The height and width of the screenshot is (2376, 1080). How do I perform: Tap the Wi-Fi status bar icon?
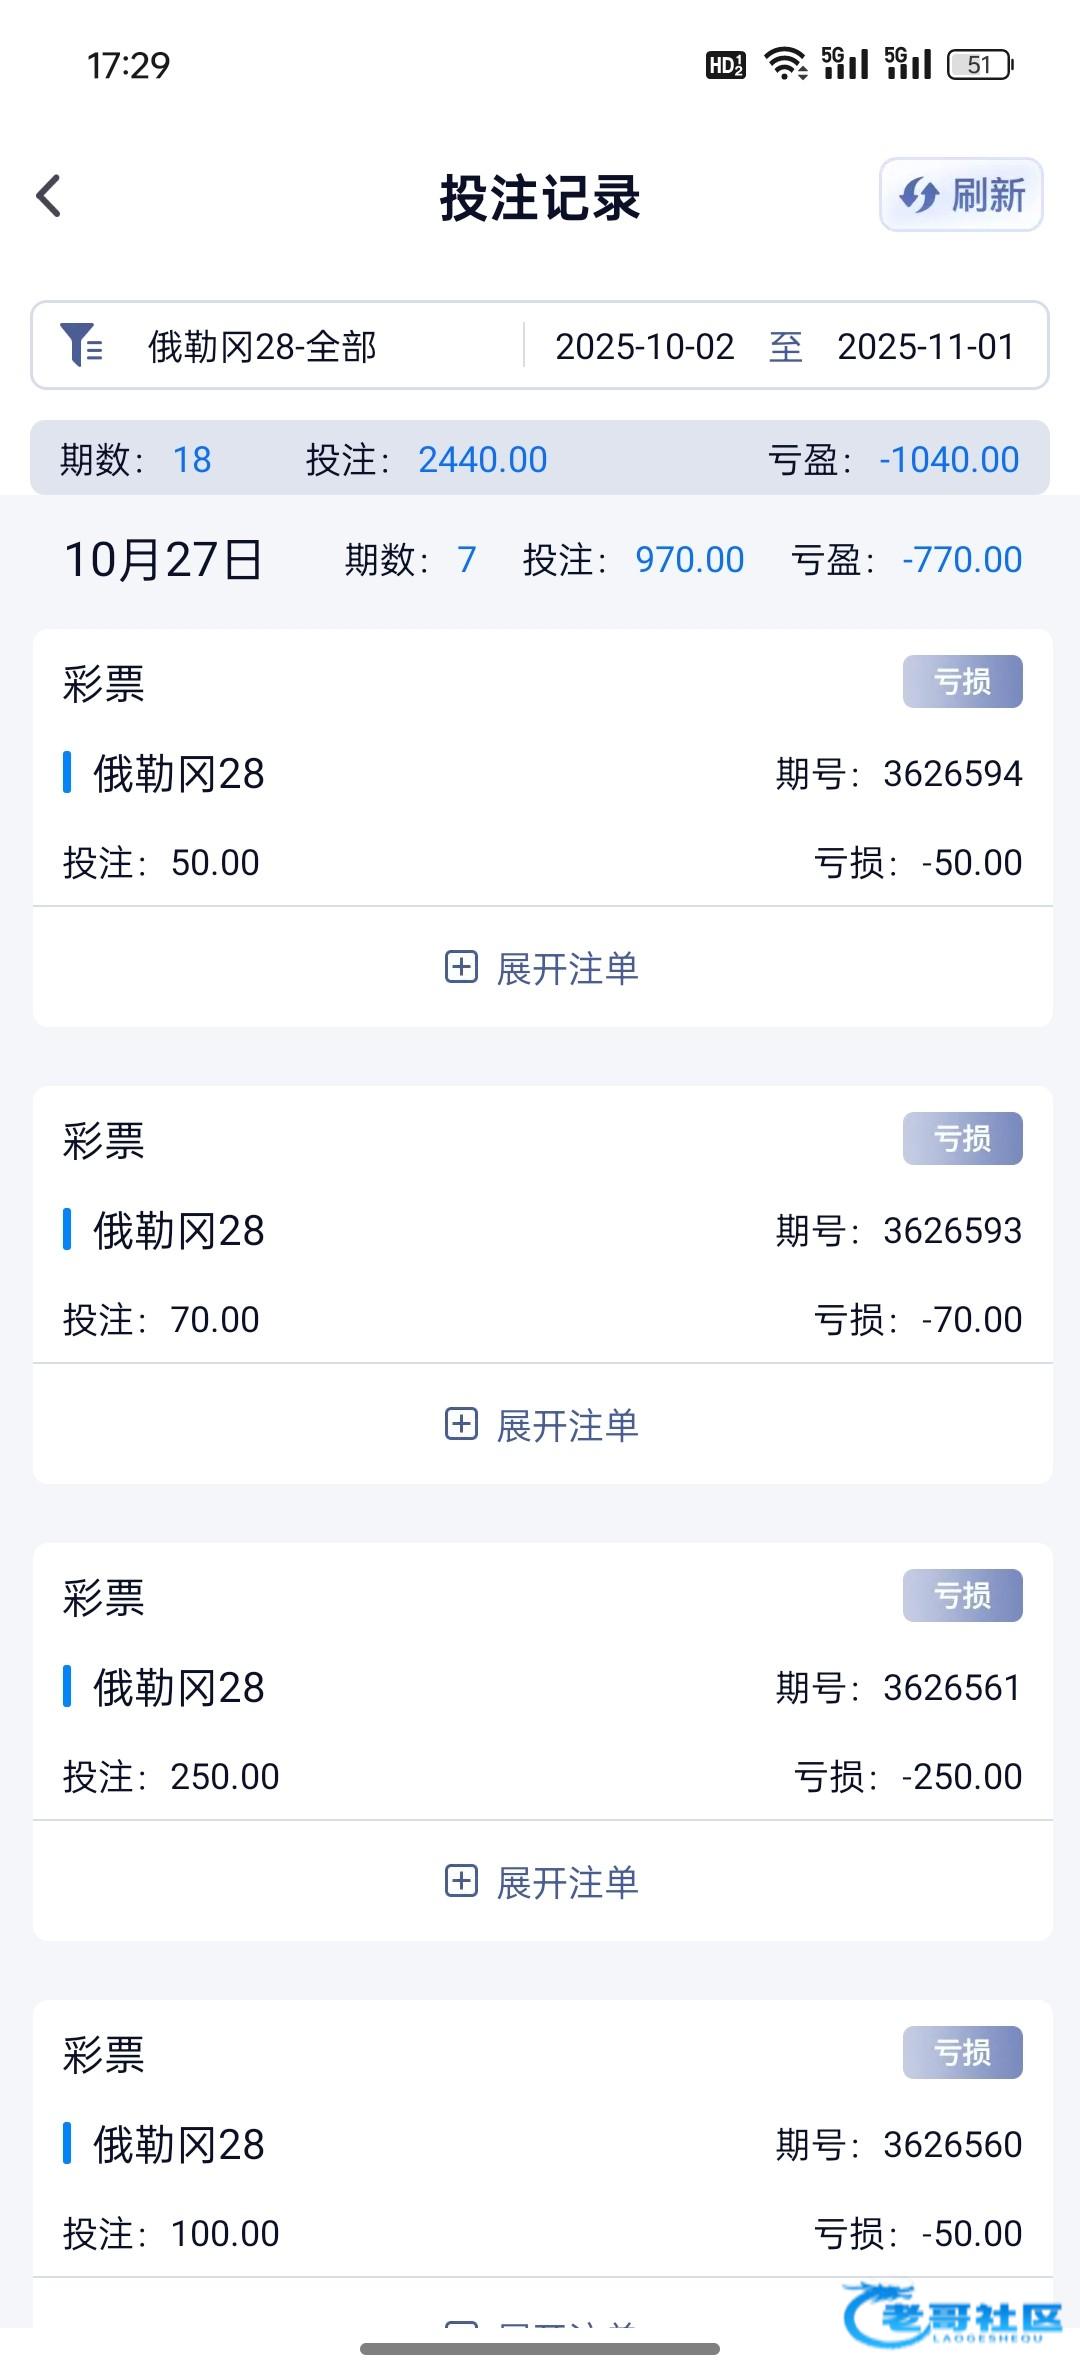click(x=785, y=64)
